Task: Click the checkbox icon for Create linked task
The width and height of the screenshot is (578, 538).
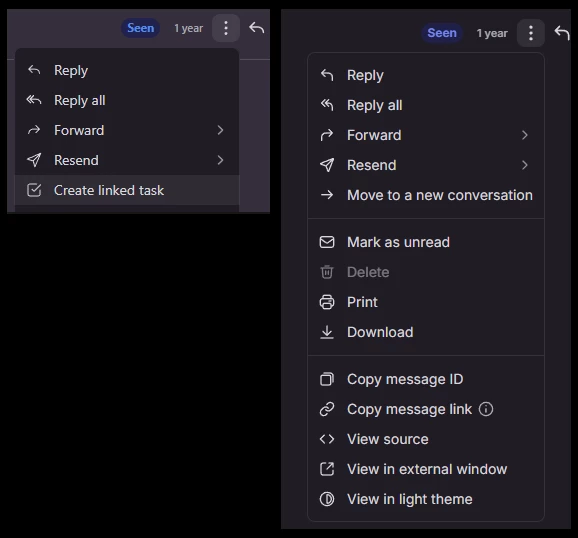Action: point(34,190)
